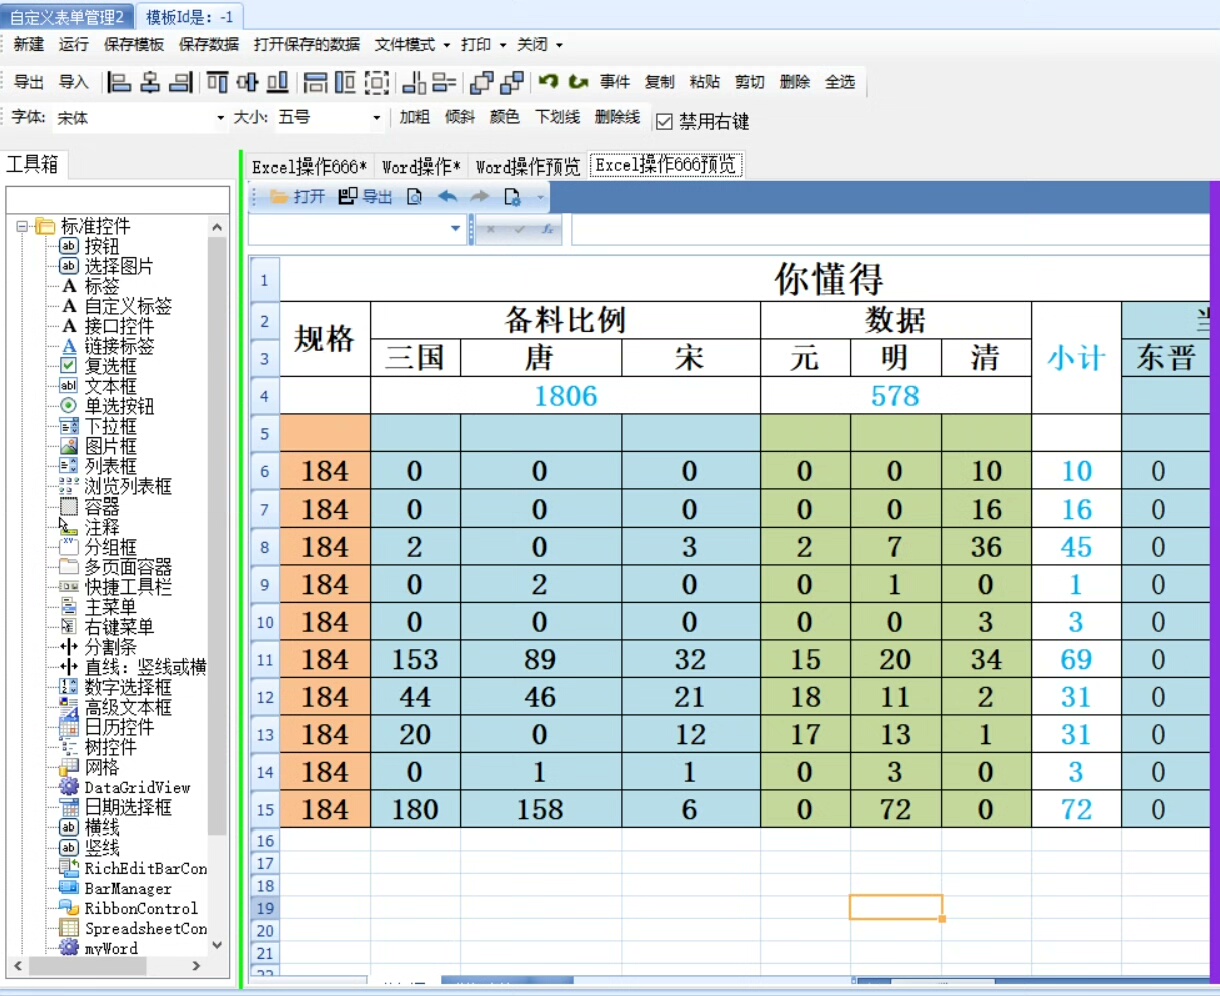Click the redo arrow icon in main toolbar
1220x996 pixels.
point(578,82)
